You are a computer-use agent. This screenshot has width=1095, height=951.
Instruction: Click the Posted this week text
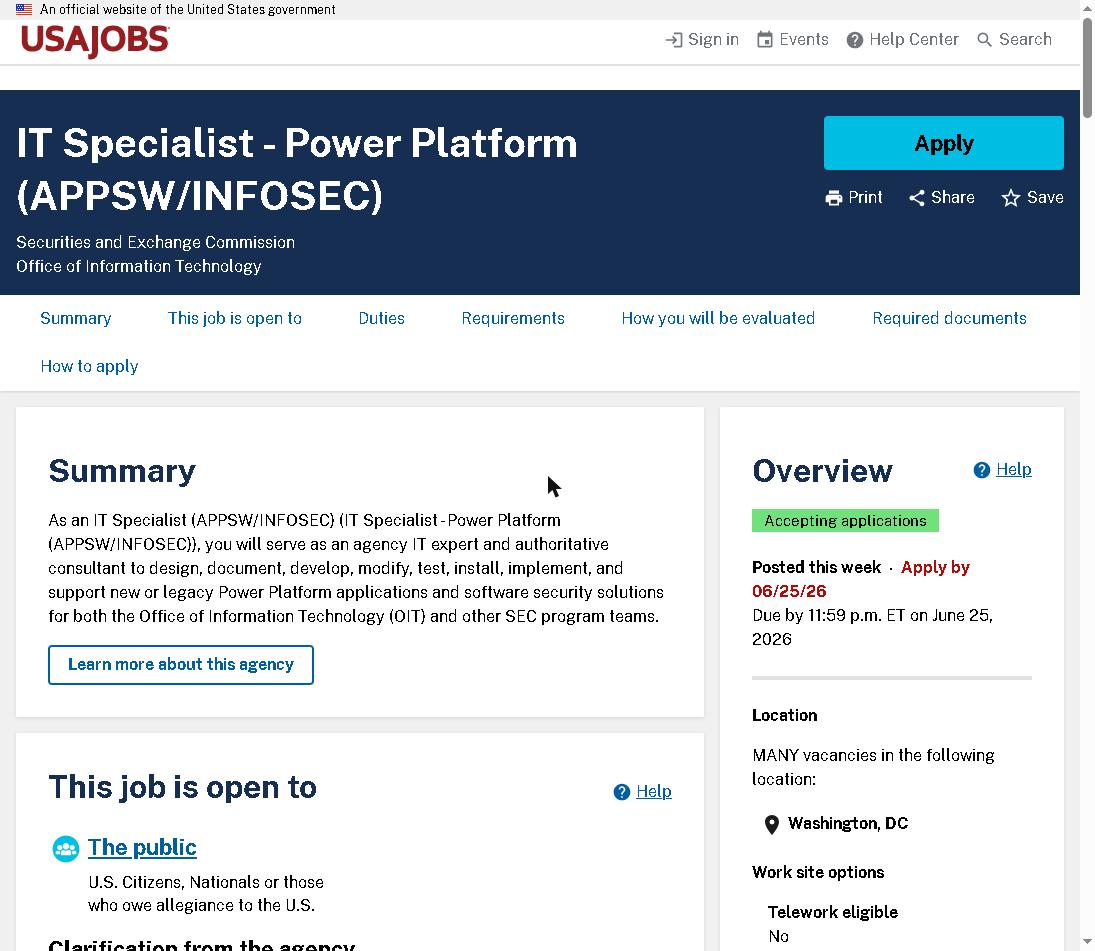816,568
